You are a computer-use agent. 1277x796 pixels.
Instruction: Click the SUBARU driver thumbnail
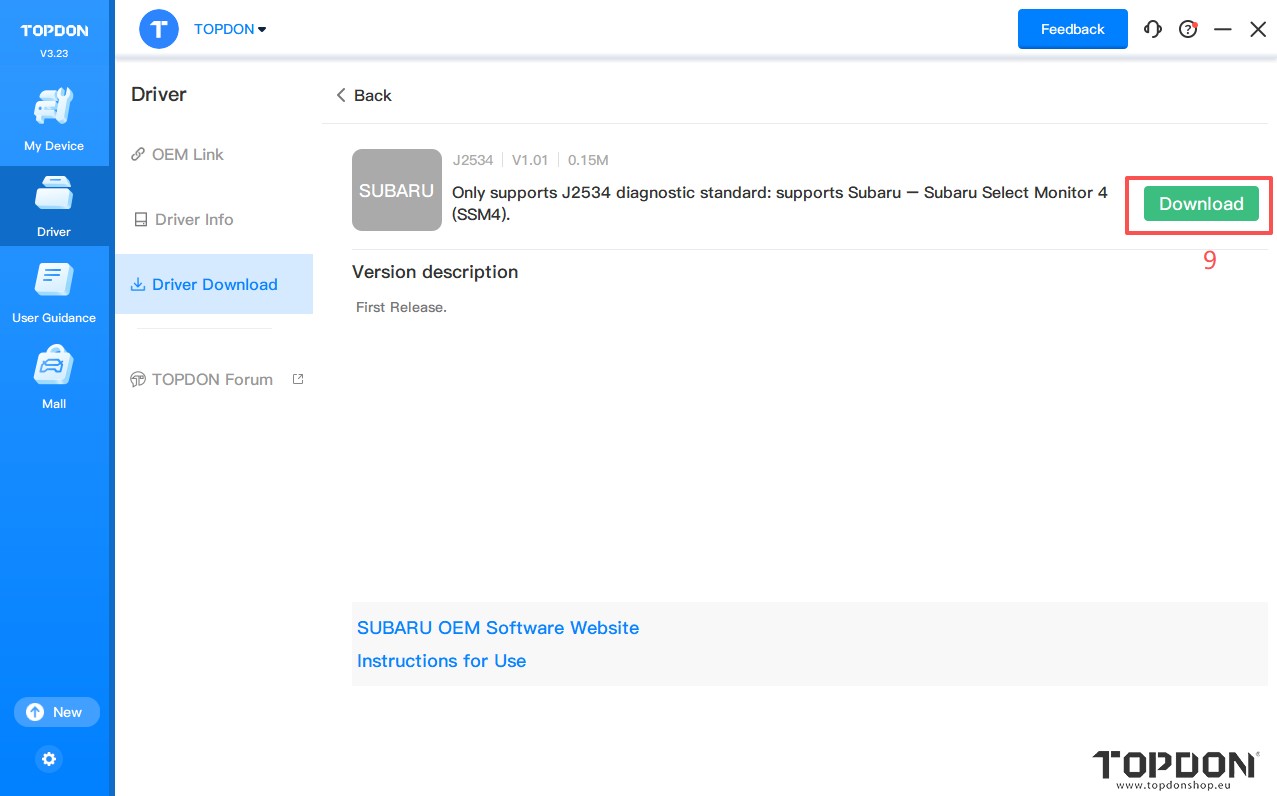[397, 190]
